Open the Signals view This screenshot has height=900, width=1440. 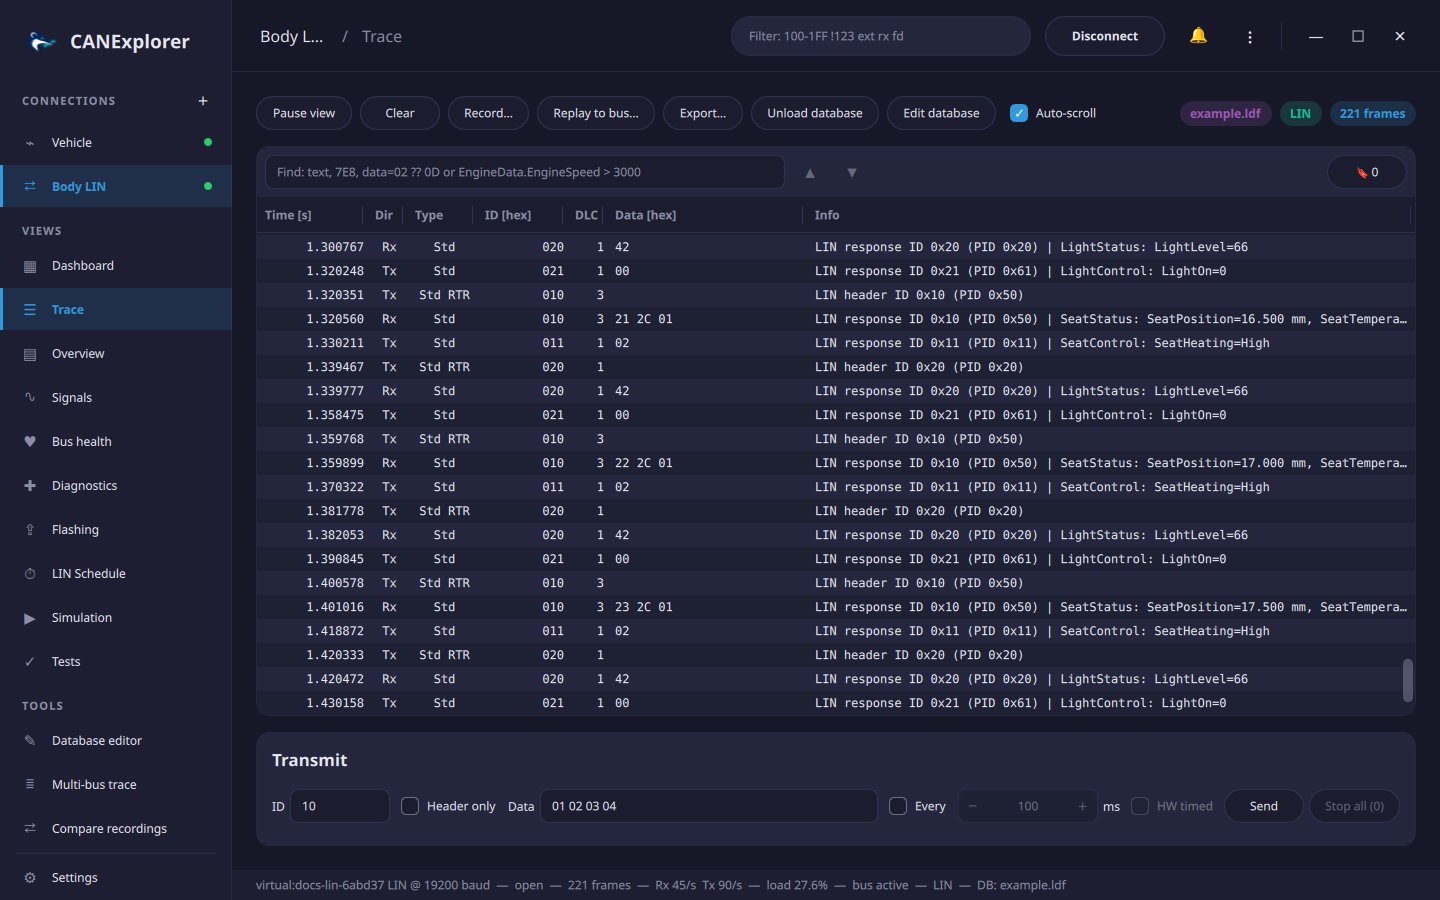(116, 398)
